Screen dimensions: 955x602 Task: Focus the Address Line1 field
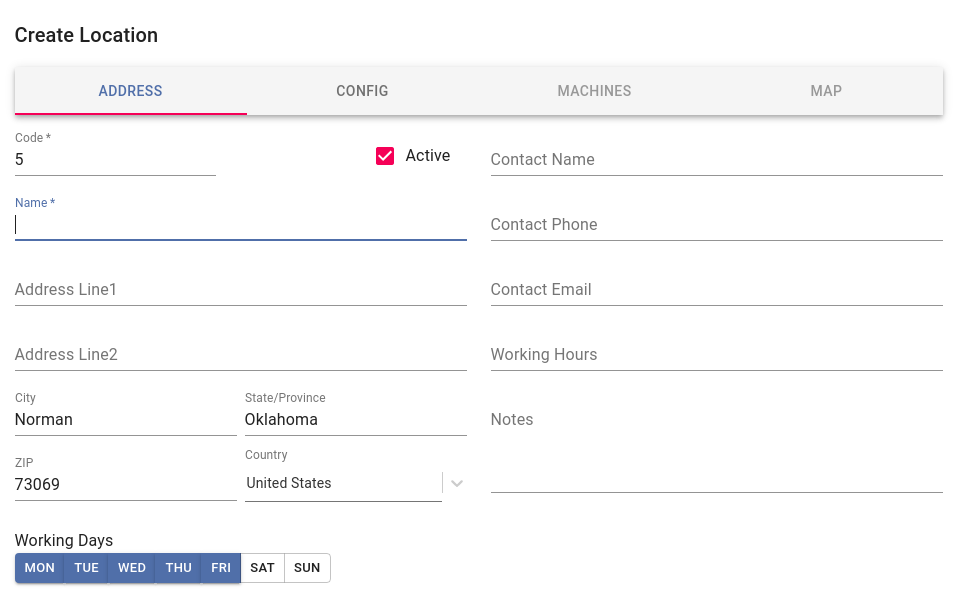click(240, 289)
